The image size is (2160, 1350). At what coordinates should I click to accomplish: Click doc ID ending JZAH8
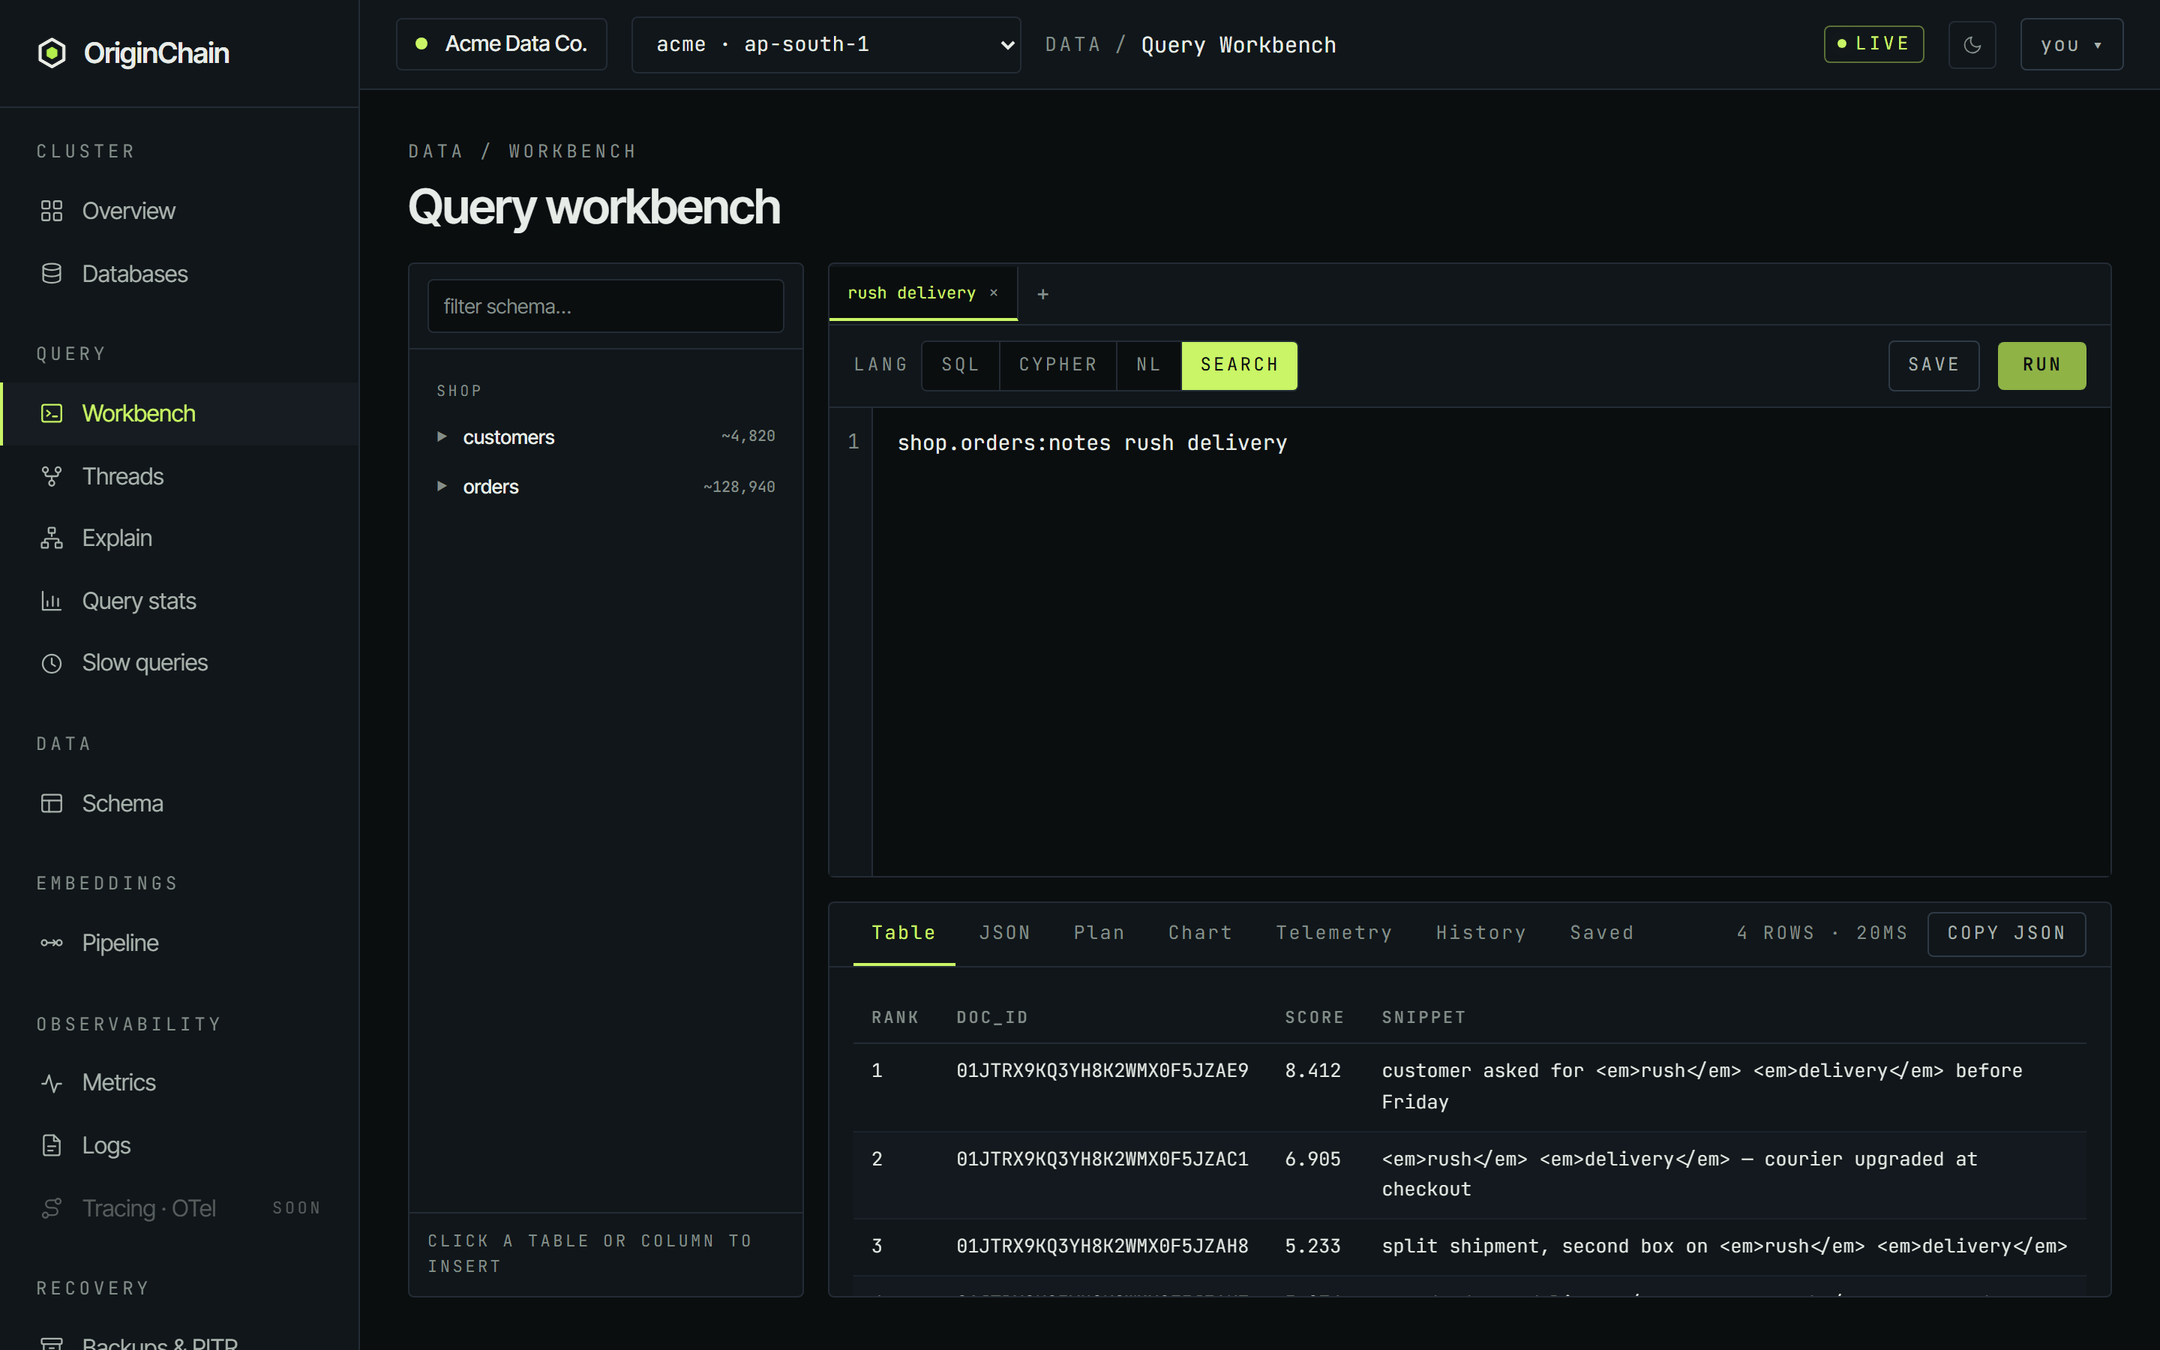[x=1102, y=1246]
